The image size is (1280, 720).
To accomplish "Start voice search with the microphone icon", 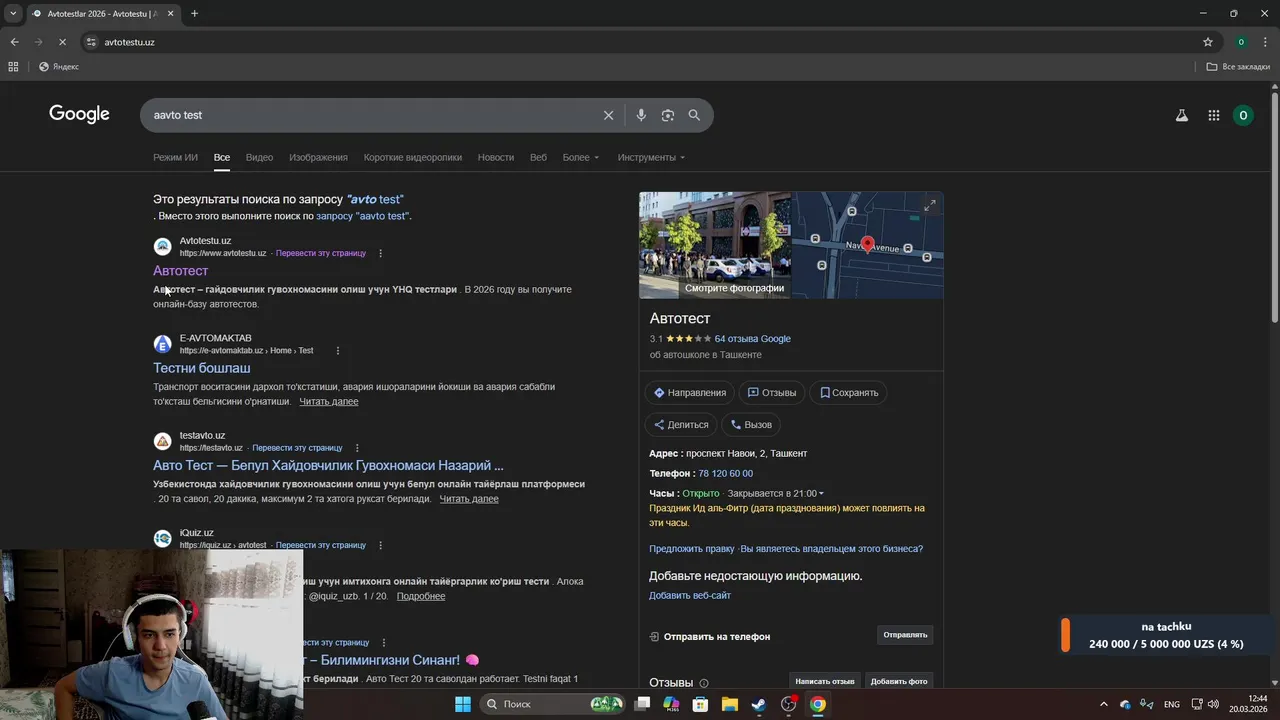I will [641, 115].
